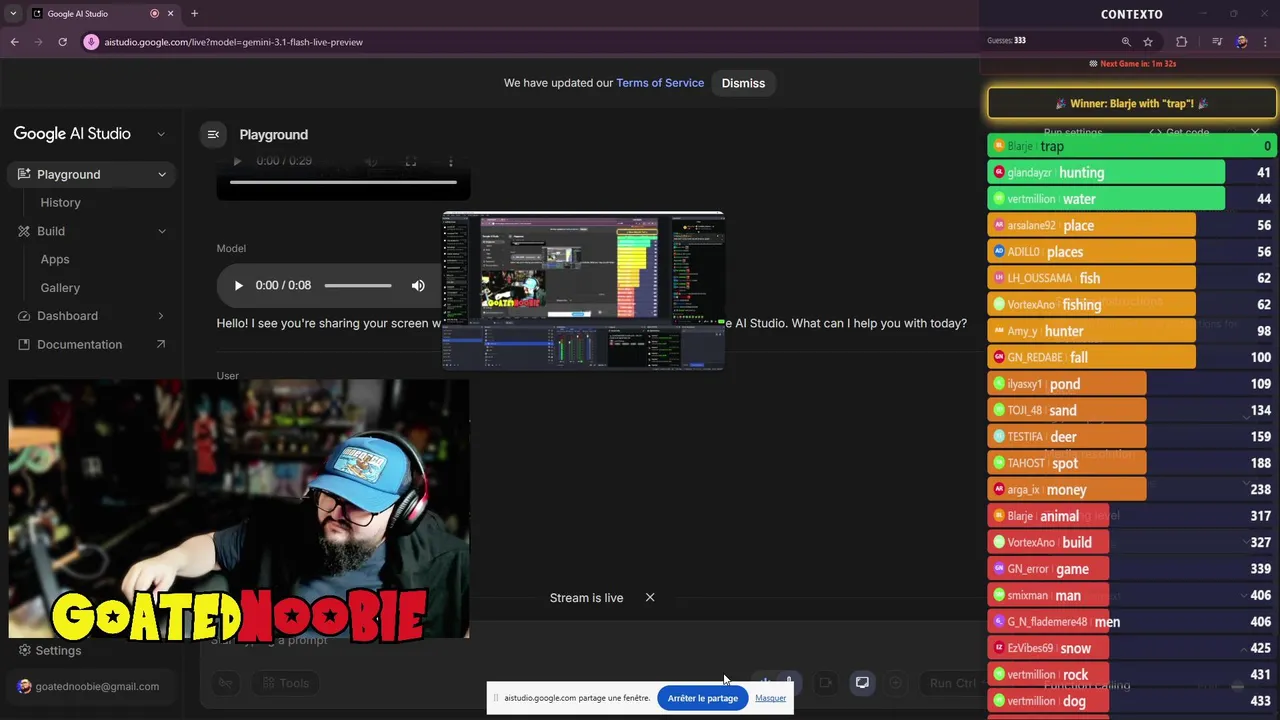Toggle the screen share button

click(862, 683)
